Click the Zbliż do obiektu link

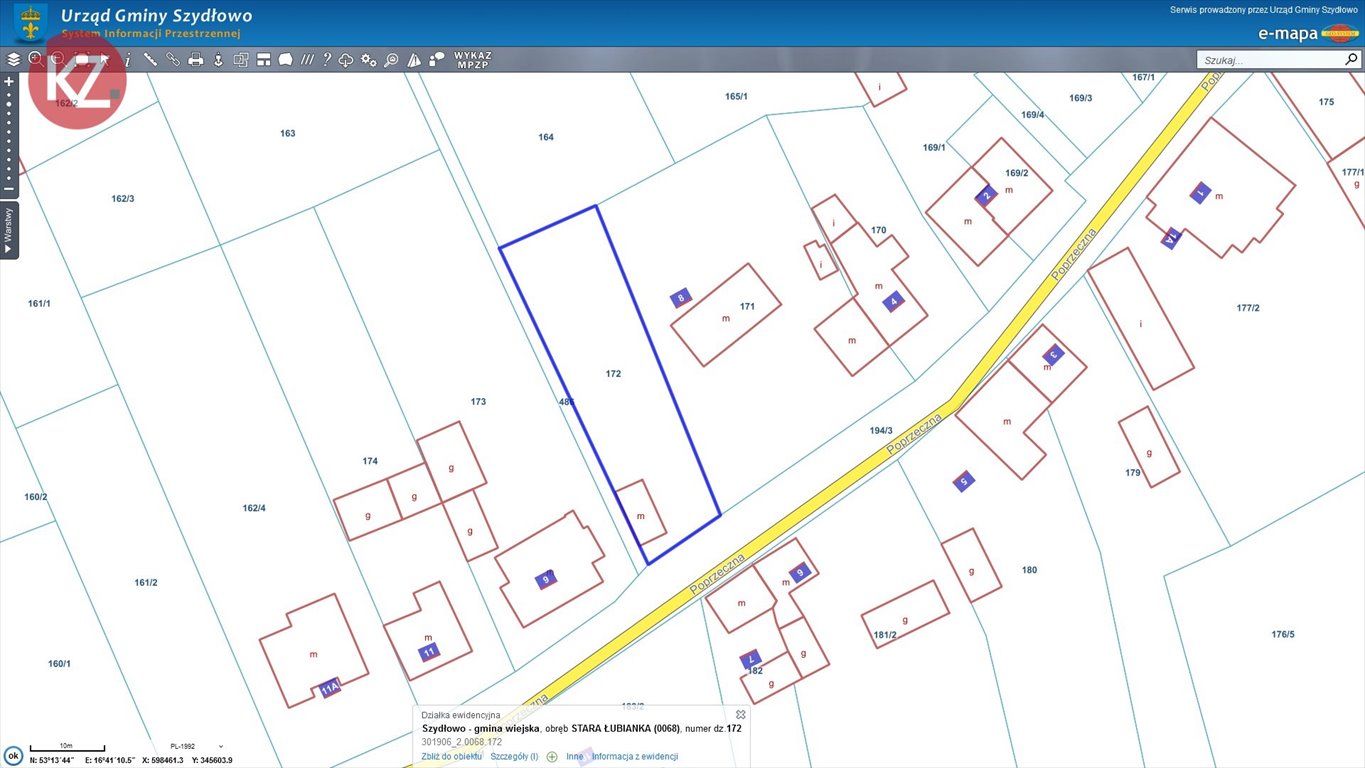pos(451,756)
